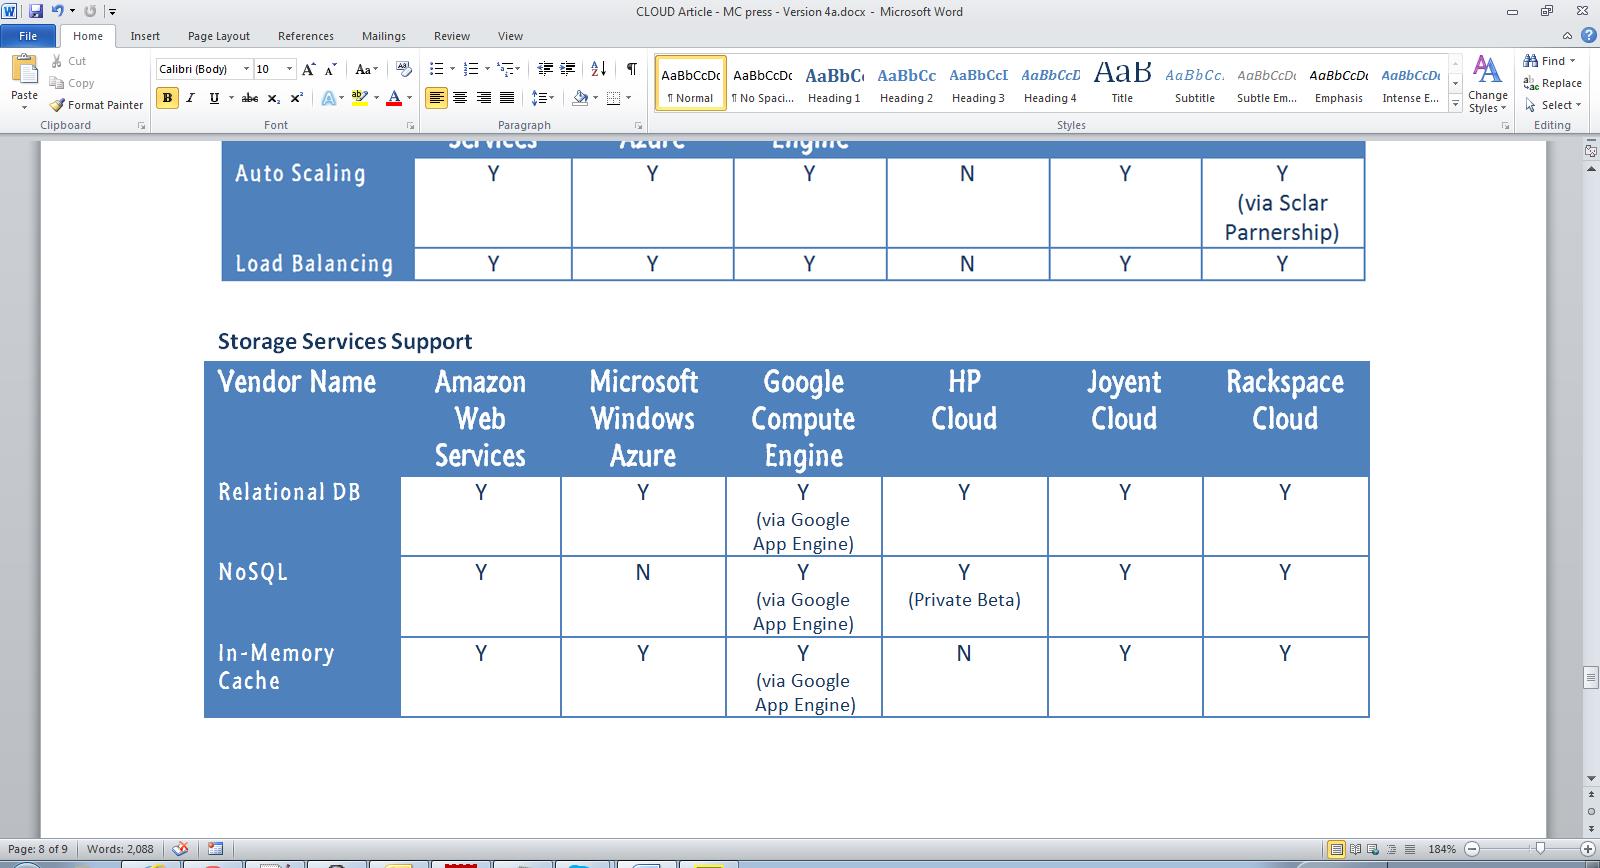Open the Bullets list dropdown arrow
1600x868 pixels.
(x=452, y=69)
